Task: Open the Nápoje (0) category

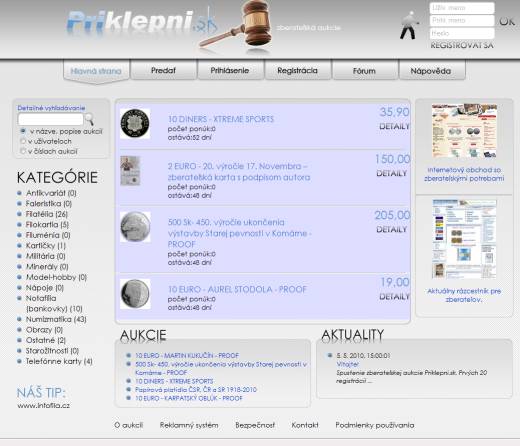Action: tap(45, 288)
